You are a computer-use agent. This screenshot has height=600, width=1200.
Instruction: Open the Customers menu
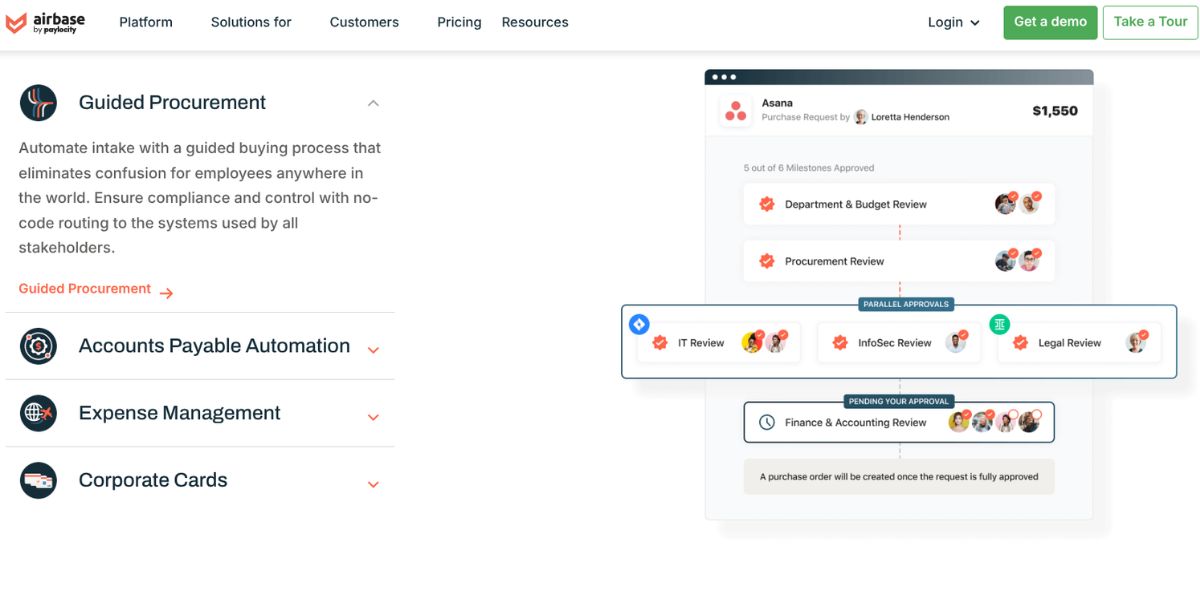(364, 21)
